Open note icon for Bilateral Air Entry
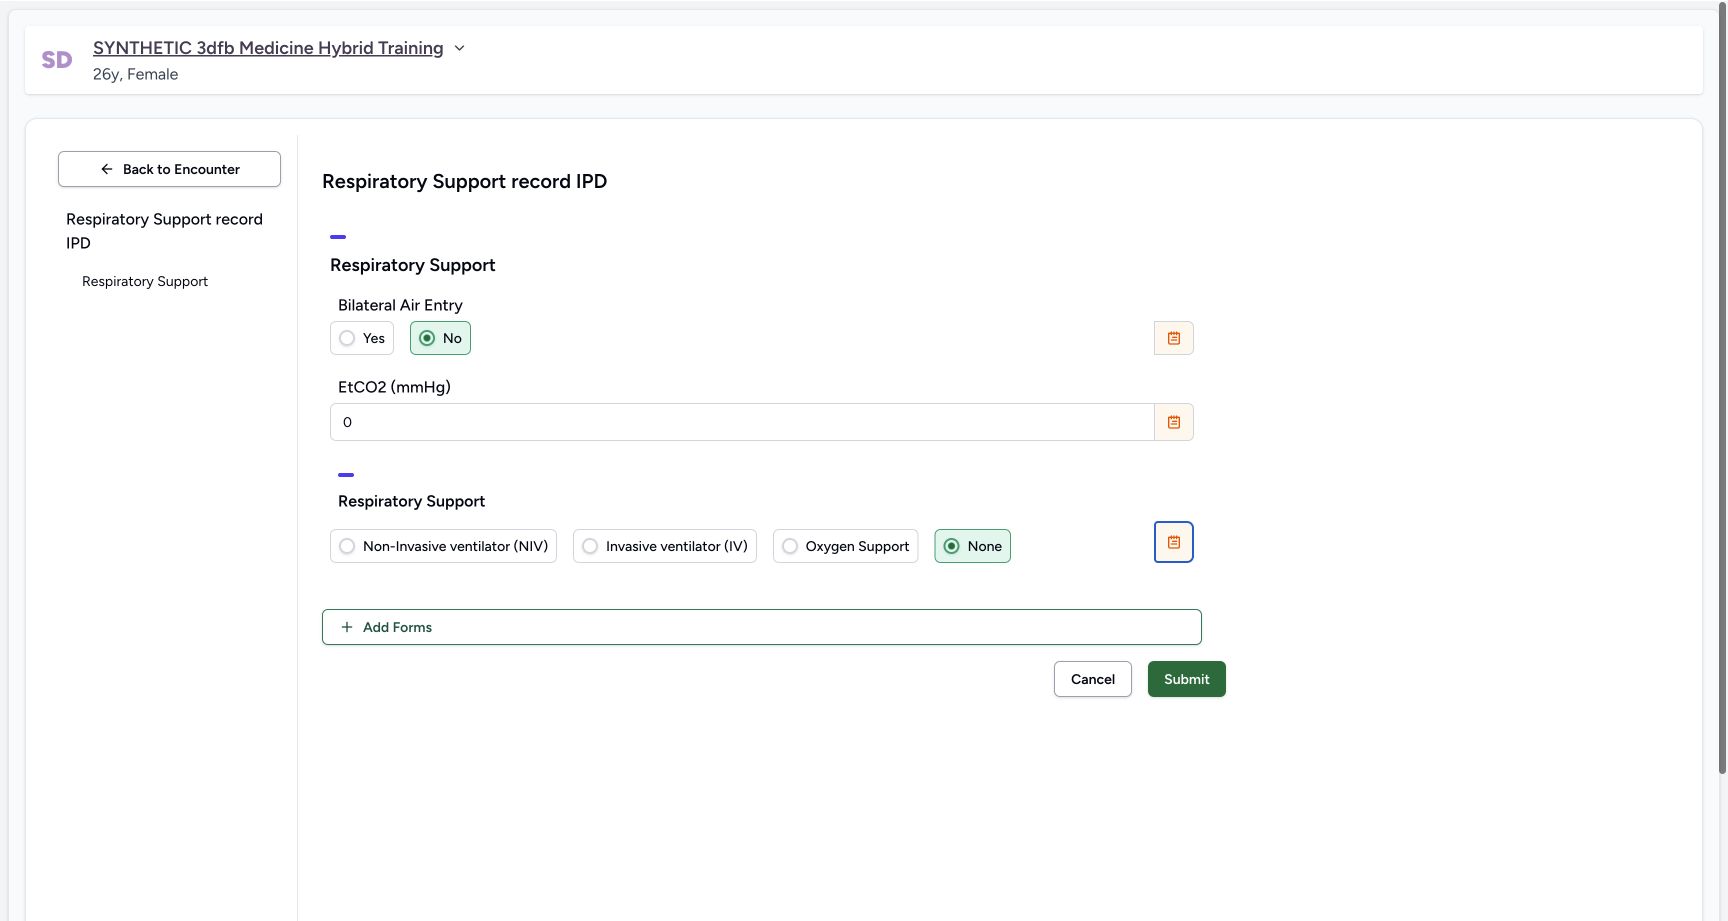The width and height of the screenshot is (1728, 921). point(1173,338)
